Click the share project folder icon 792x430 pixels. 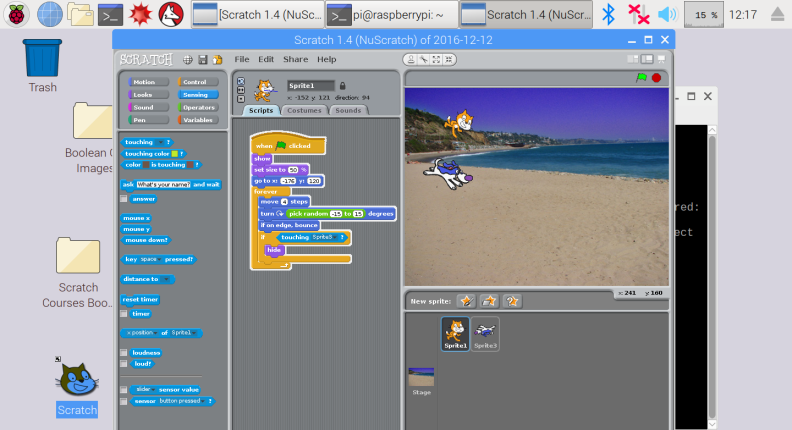(218, 60)
